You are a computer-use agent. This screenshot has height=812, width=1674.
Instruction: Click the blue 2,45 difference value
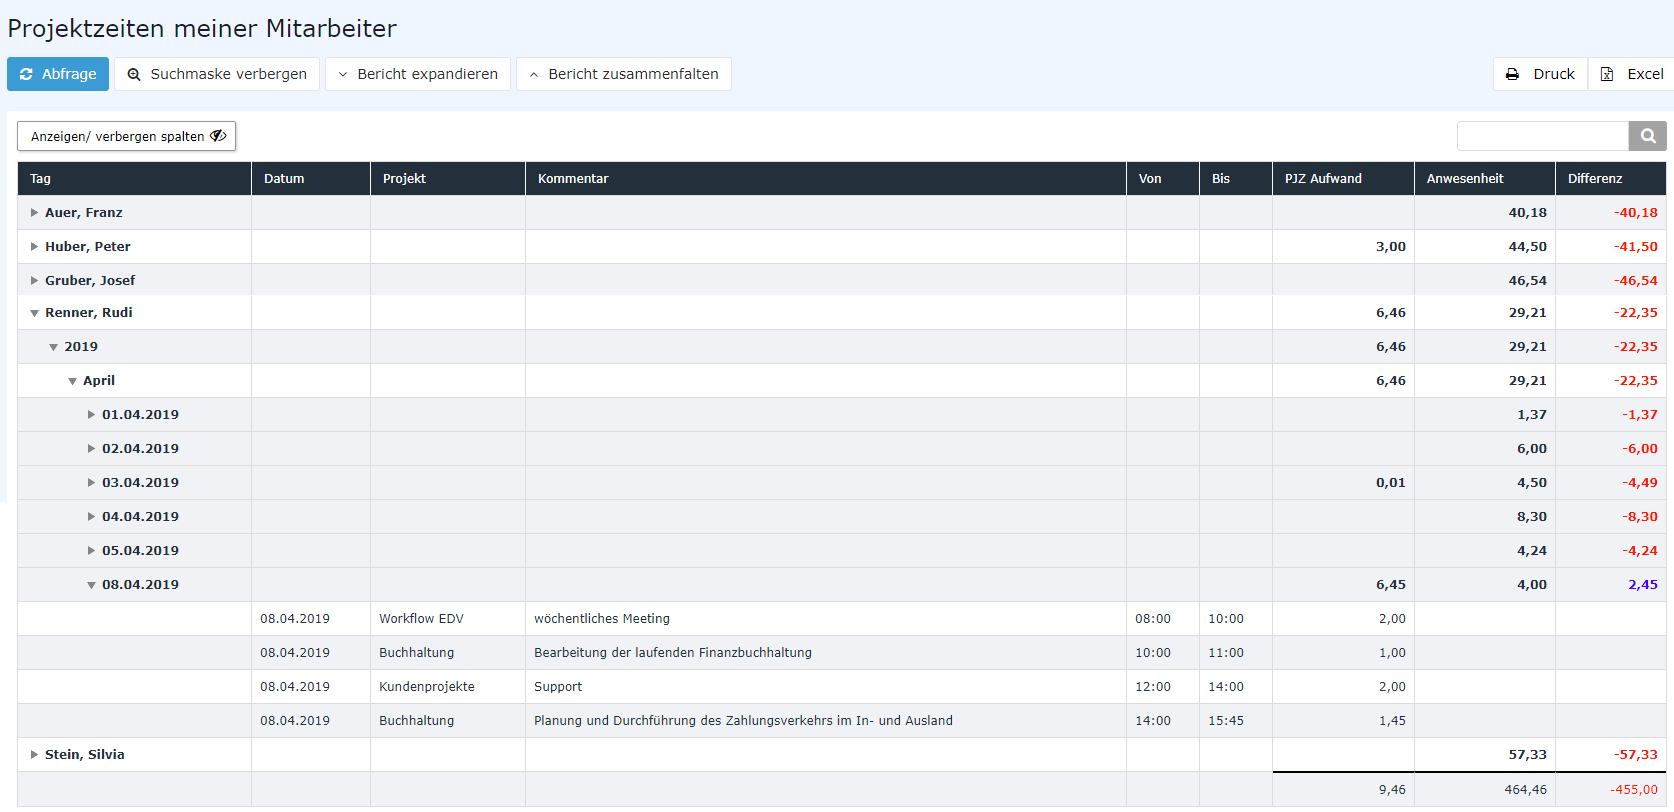(x=1643, y=585)
